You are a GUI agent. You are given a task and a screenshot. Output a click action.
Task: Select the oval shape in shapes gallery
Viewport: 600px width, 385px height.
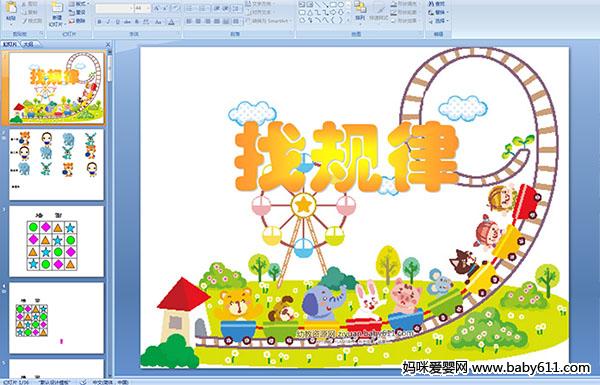pyautogui.click(x=341, y=5)
